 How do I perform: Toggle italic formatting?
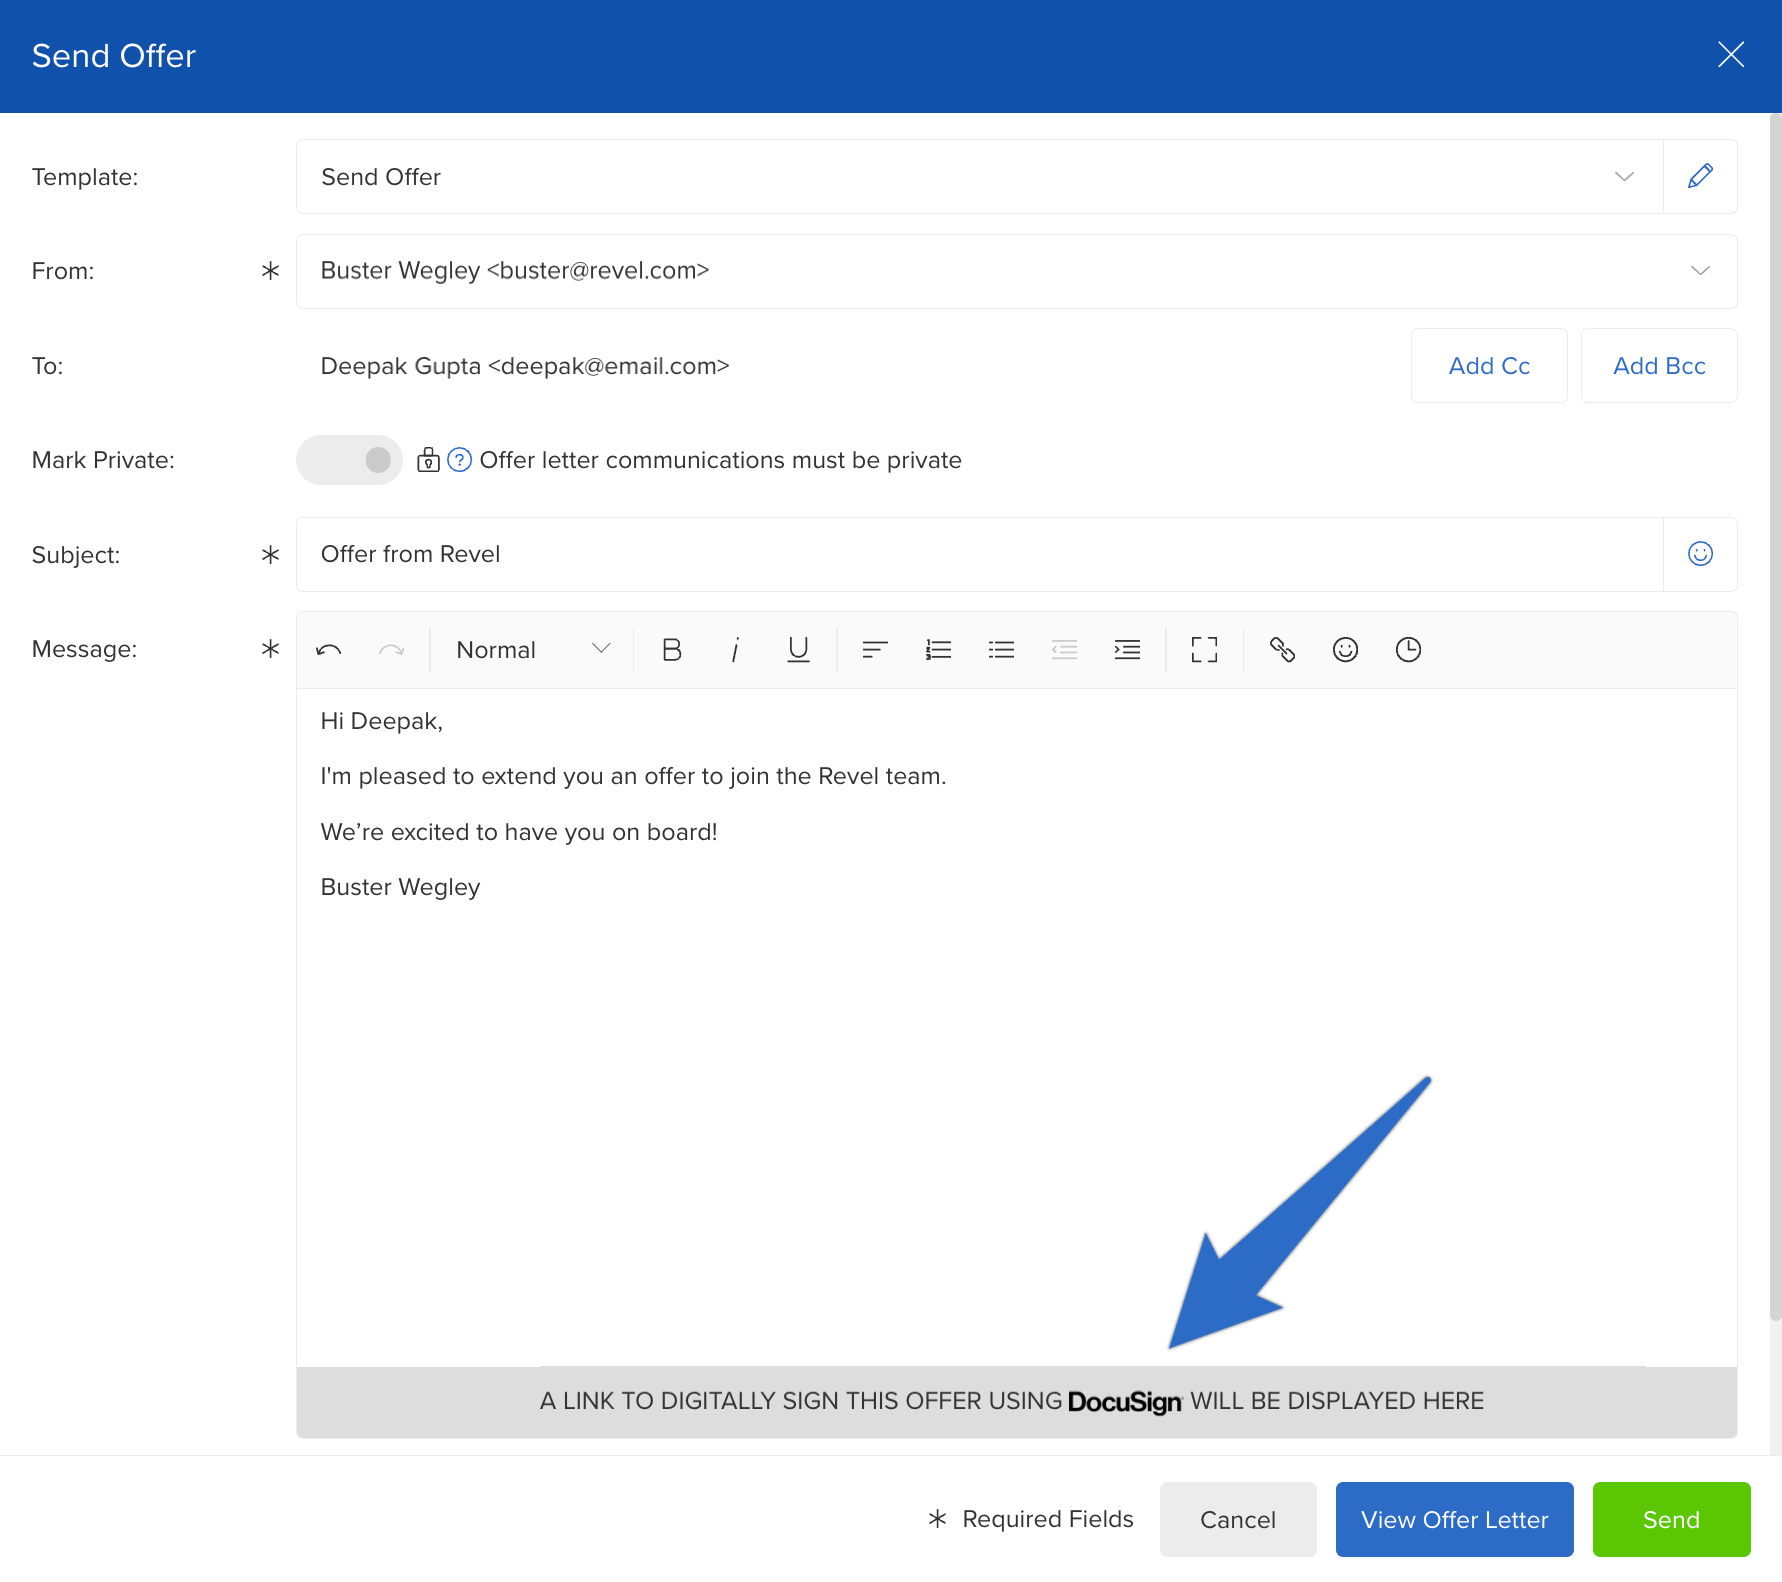[x=735, y=650]
